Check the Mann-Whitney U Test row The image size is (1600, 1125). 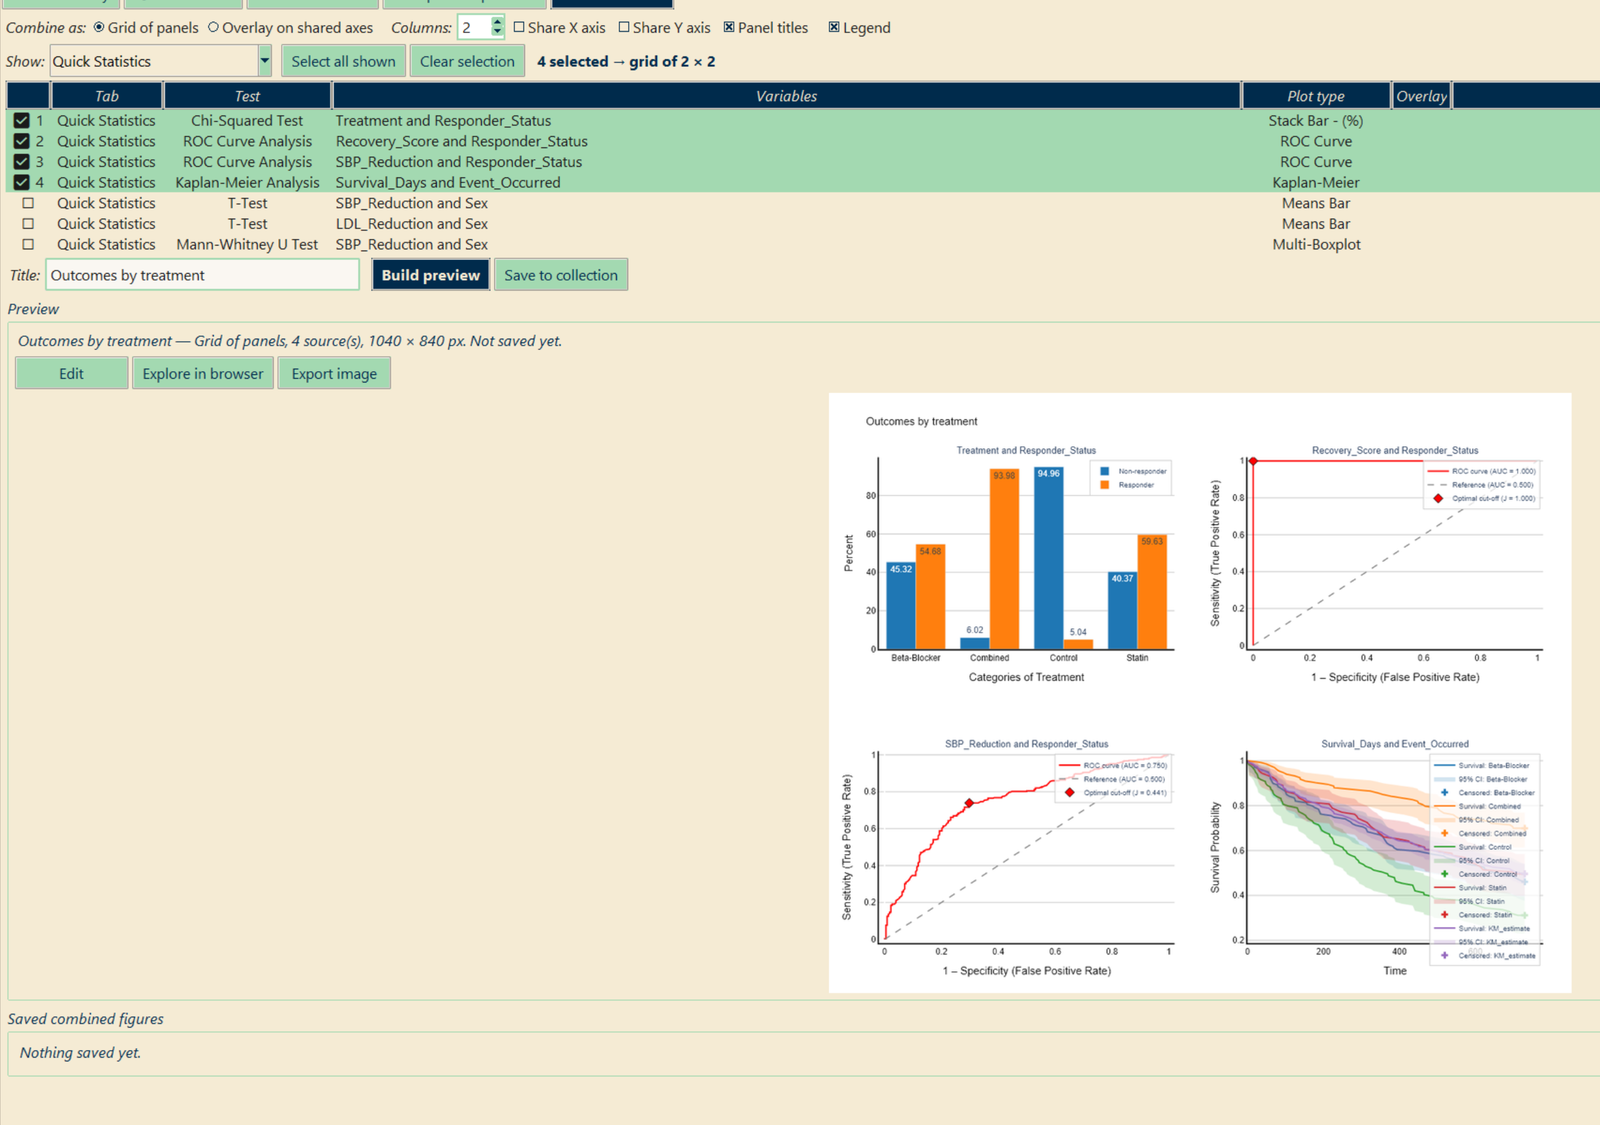[x=28, y=244]
